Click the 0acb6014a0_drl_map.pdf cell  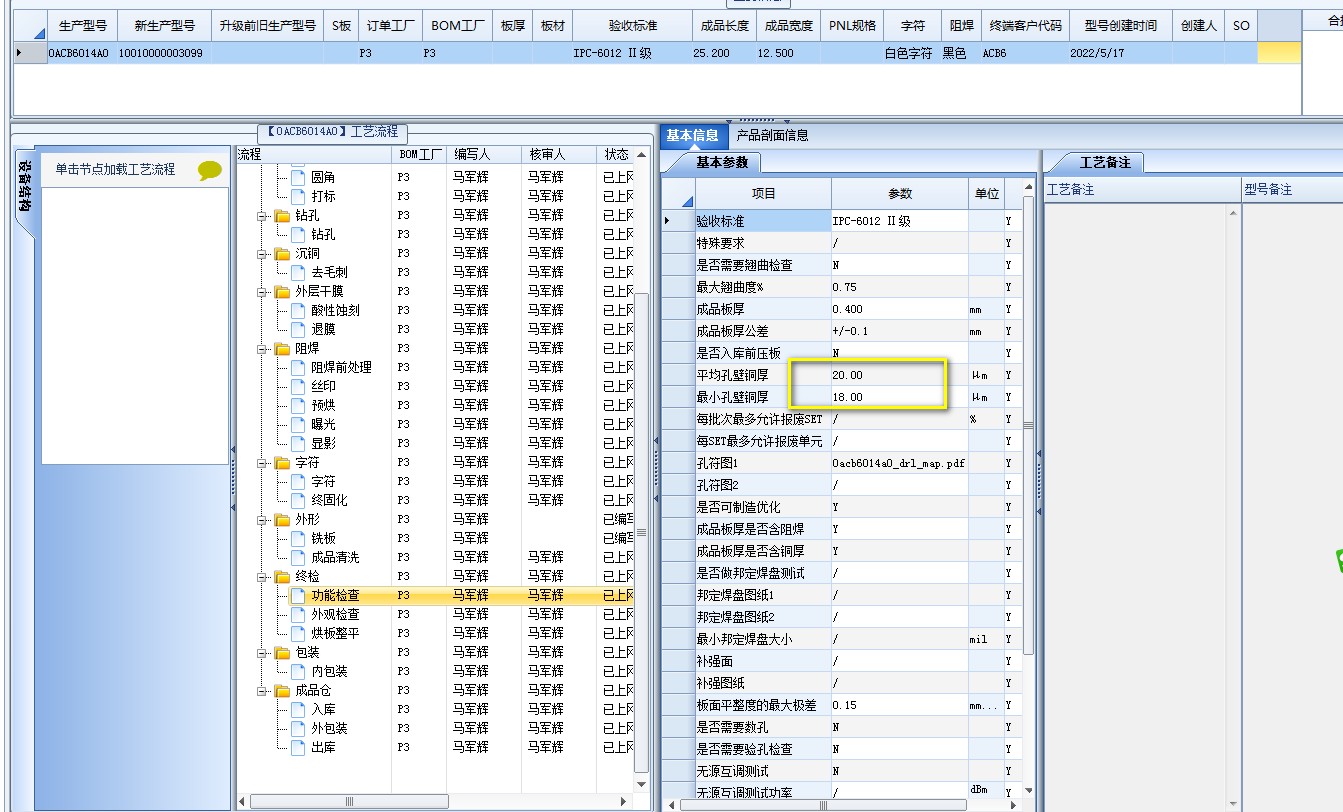(899, 463)
